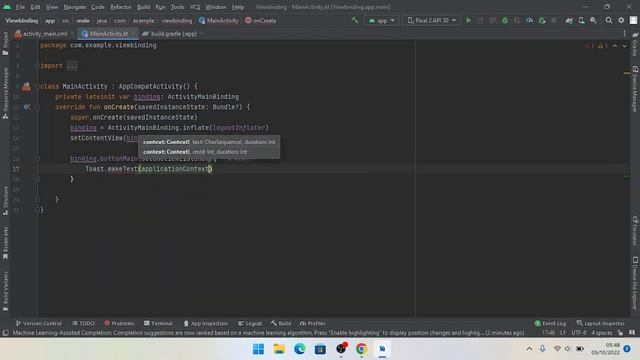
Task: Open the Resource Manager sidebar panel
Action: (5, 93)
